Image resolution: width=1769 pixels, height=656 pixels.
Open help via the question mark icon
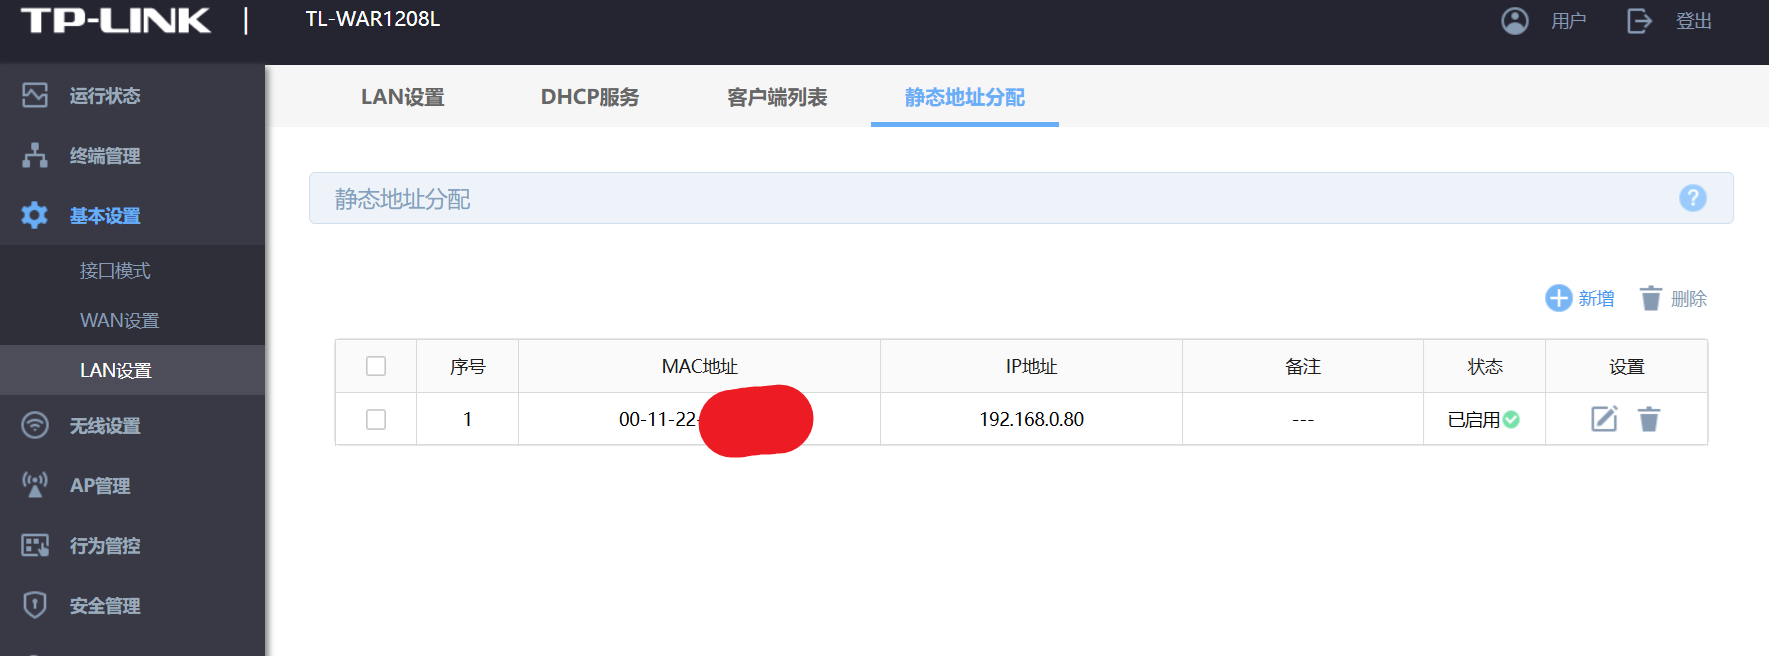click(1693, 198)
